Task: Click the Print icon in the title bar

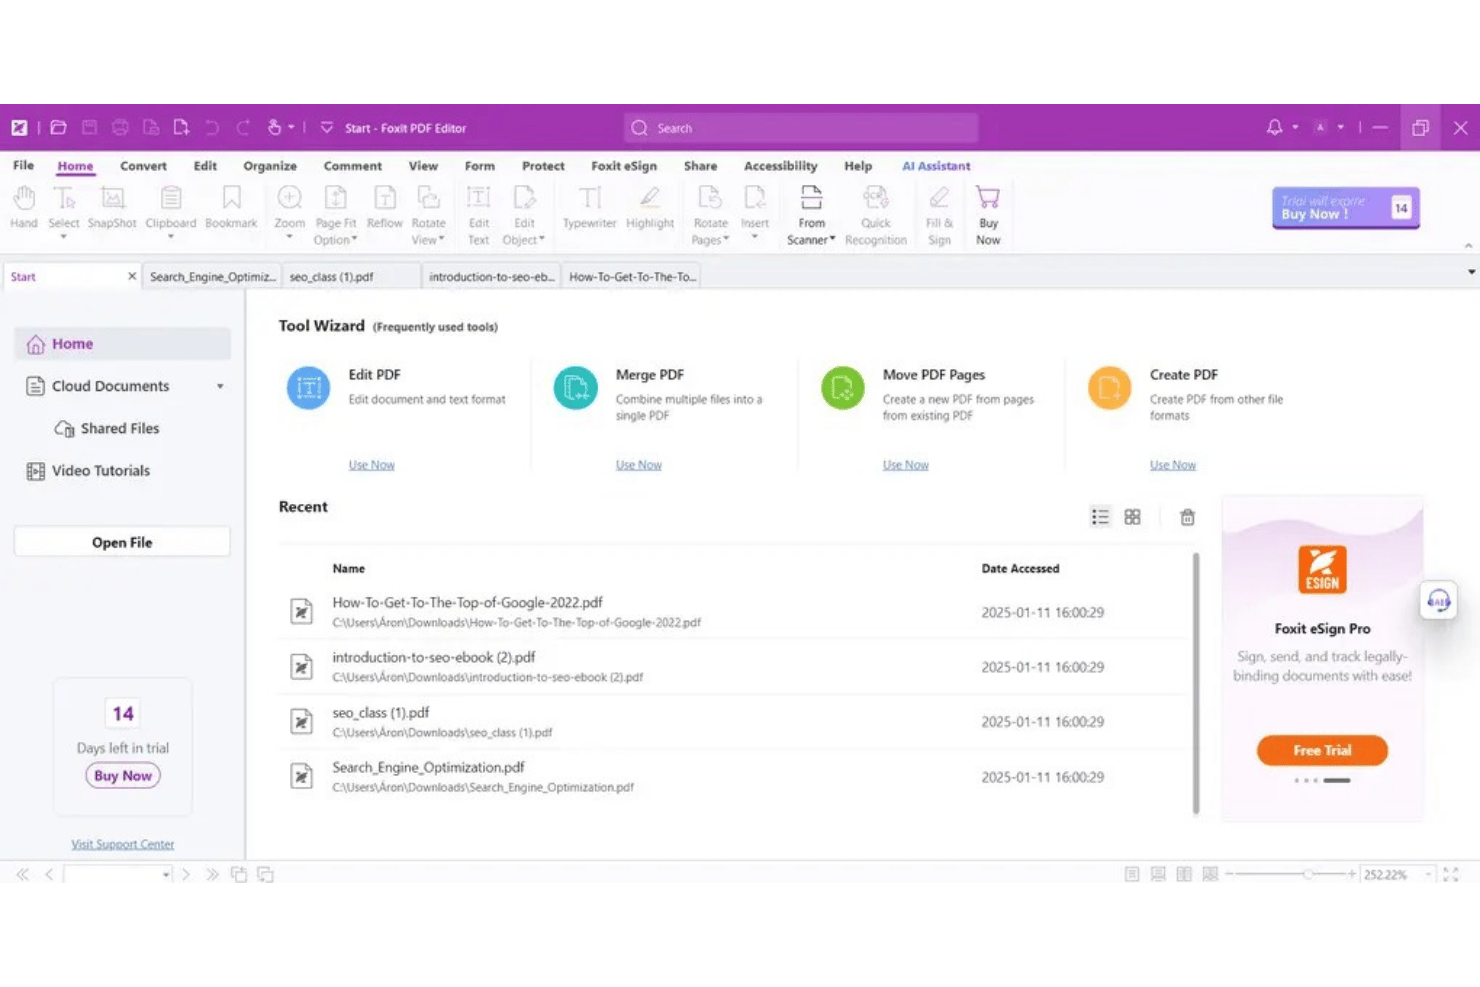Action: click(120, 128)
